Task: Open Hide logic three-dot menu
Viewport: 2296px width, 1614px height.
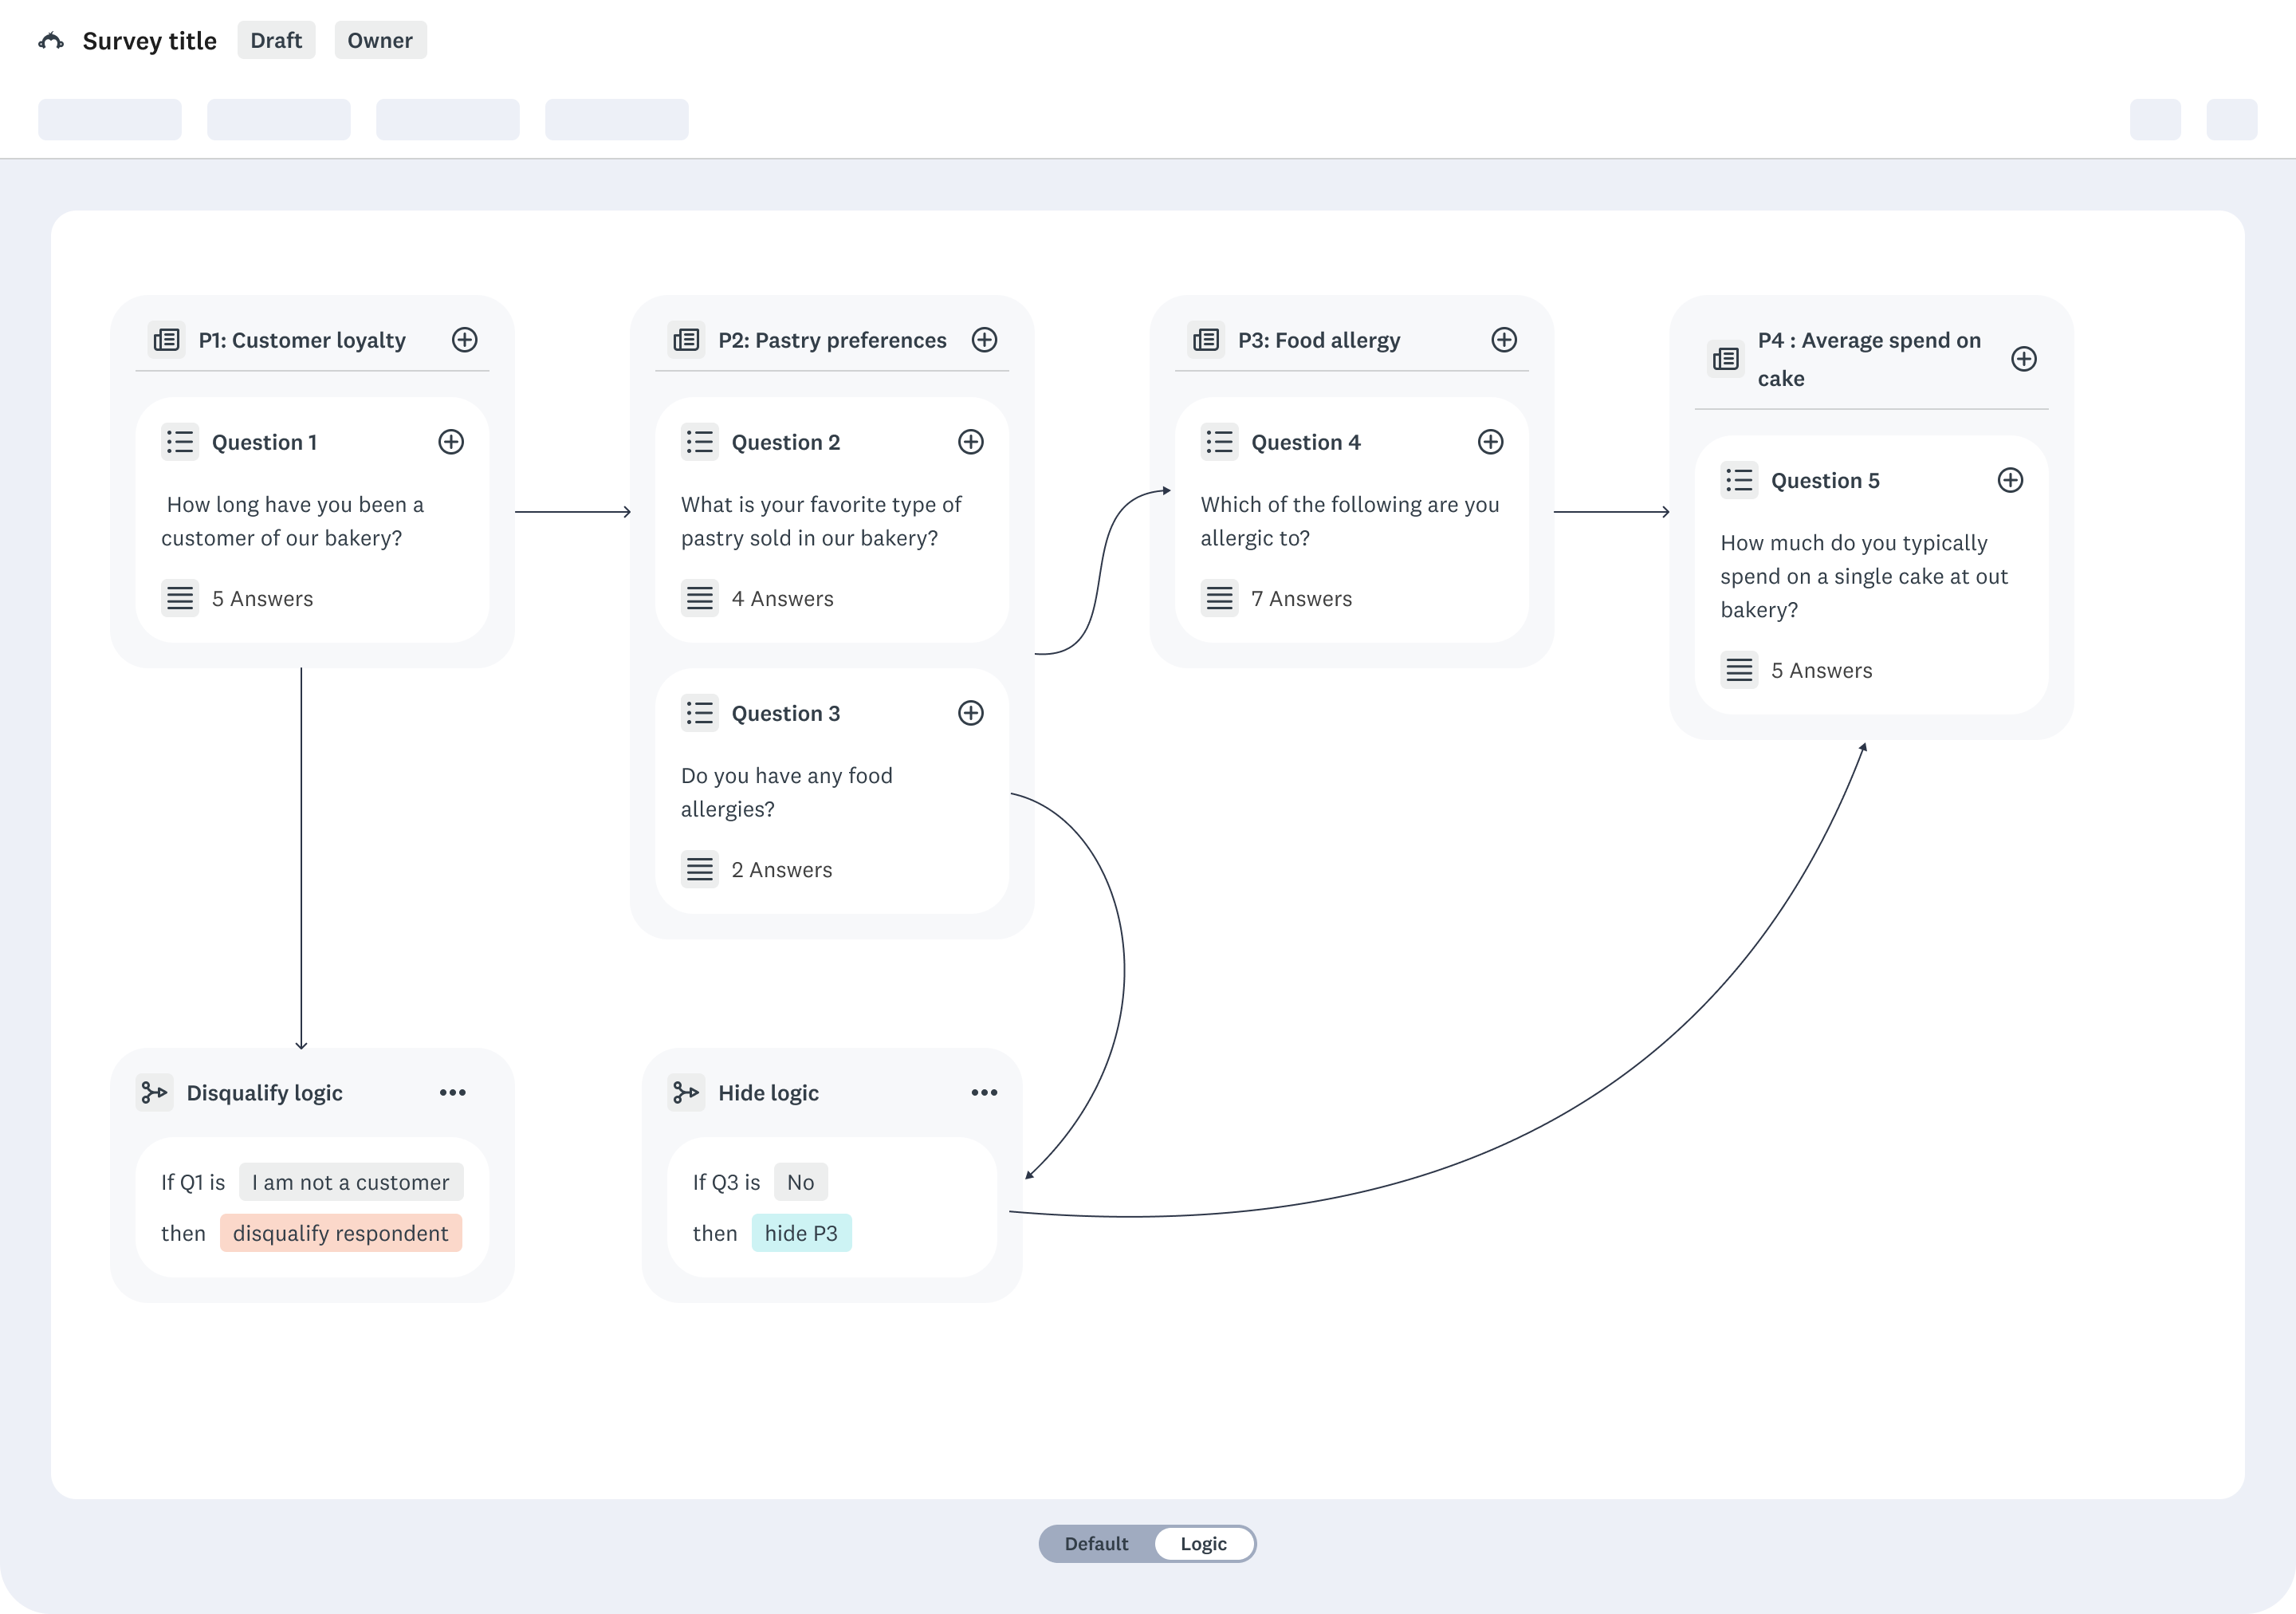Action: 984,1093
